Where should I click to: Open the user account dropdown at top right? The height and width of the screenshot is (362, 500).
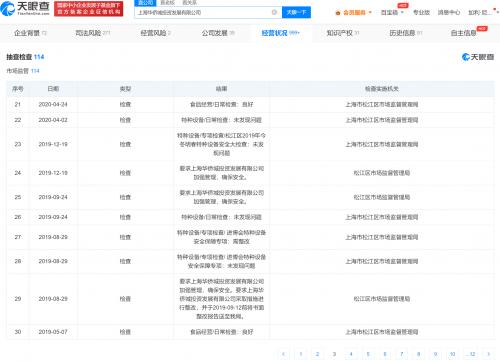click(483, 13)
